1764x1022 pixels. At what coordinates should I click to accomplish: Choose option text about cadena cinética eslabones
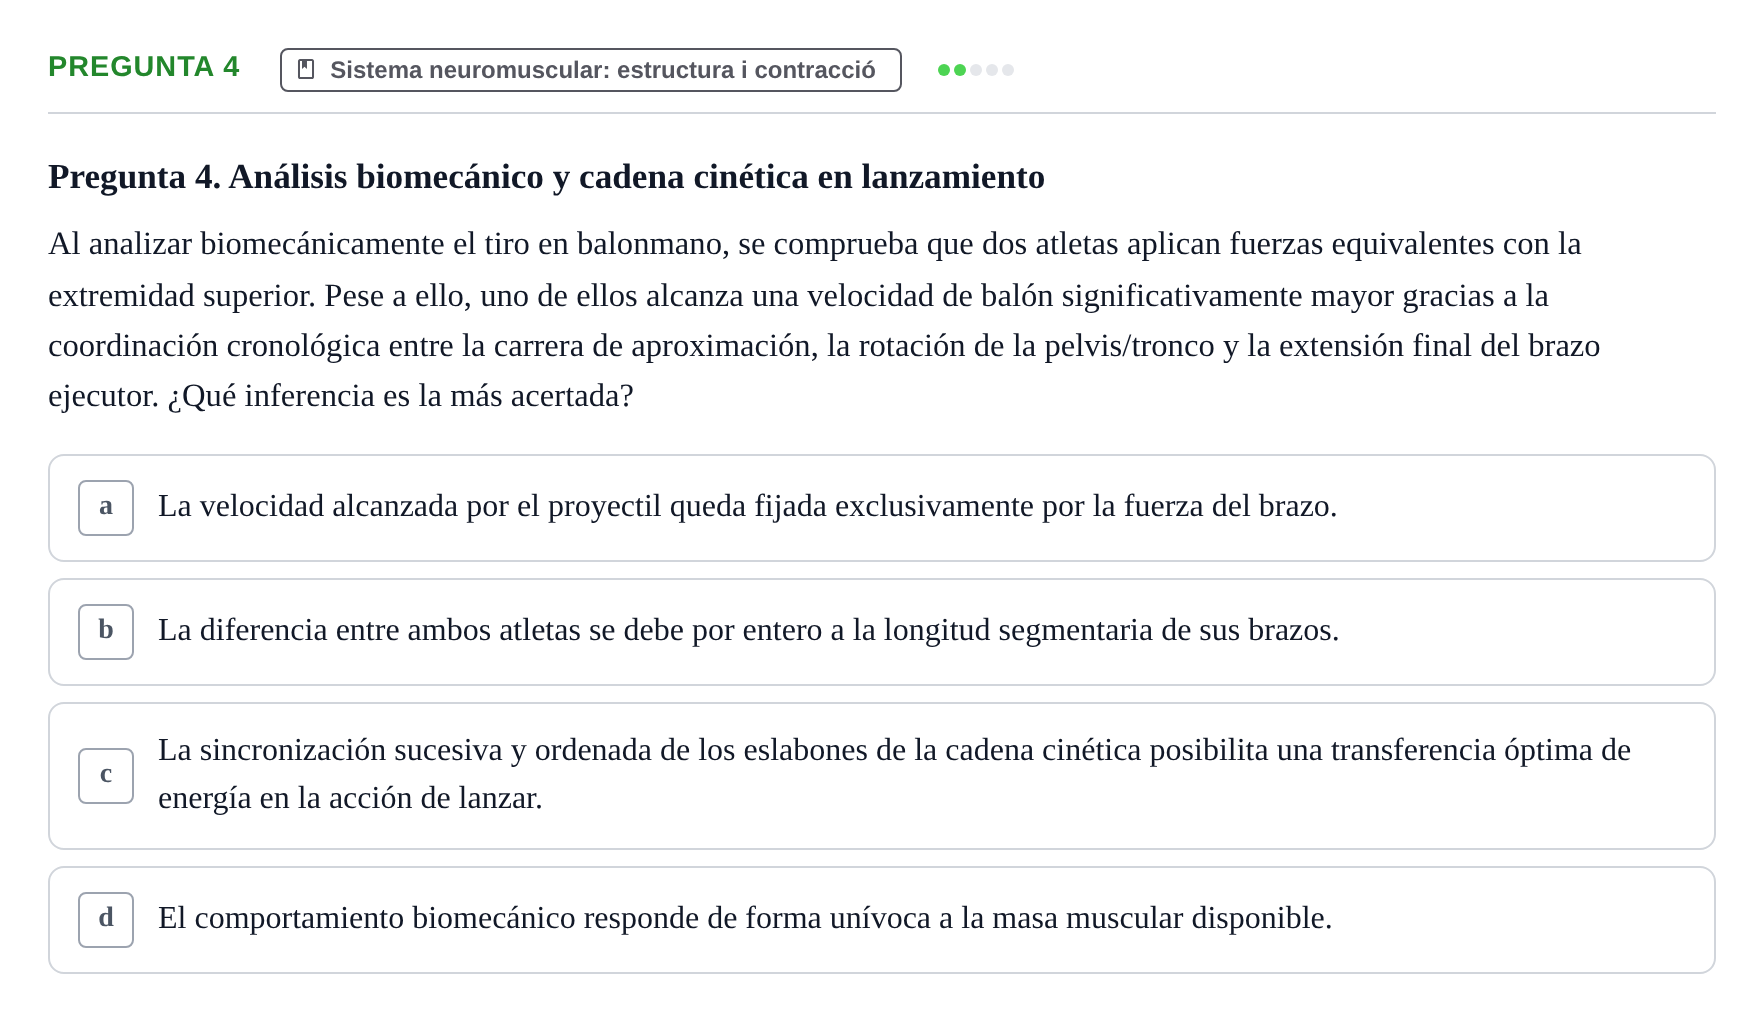tap(894, 774)
